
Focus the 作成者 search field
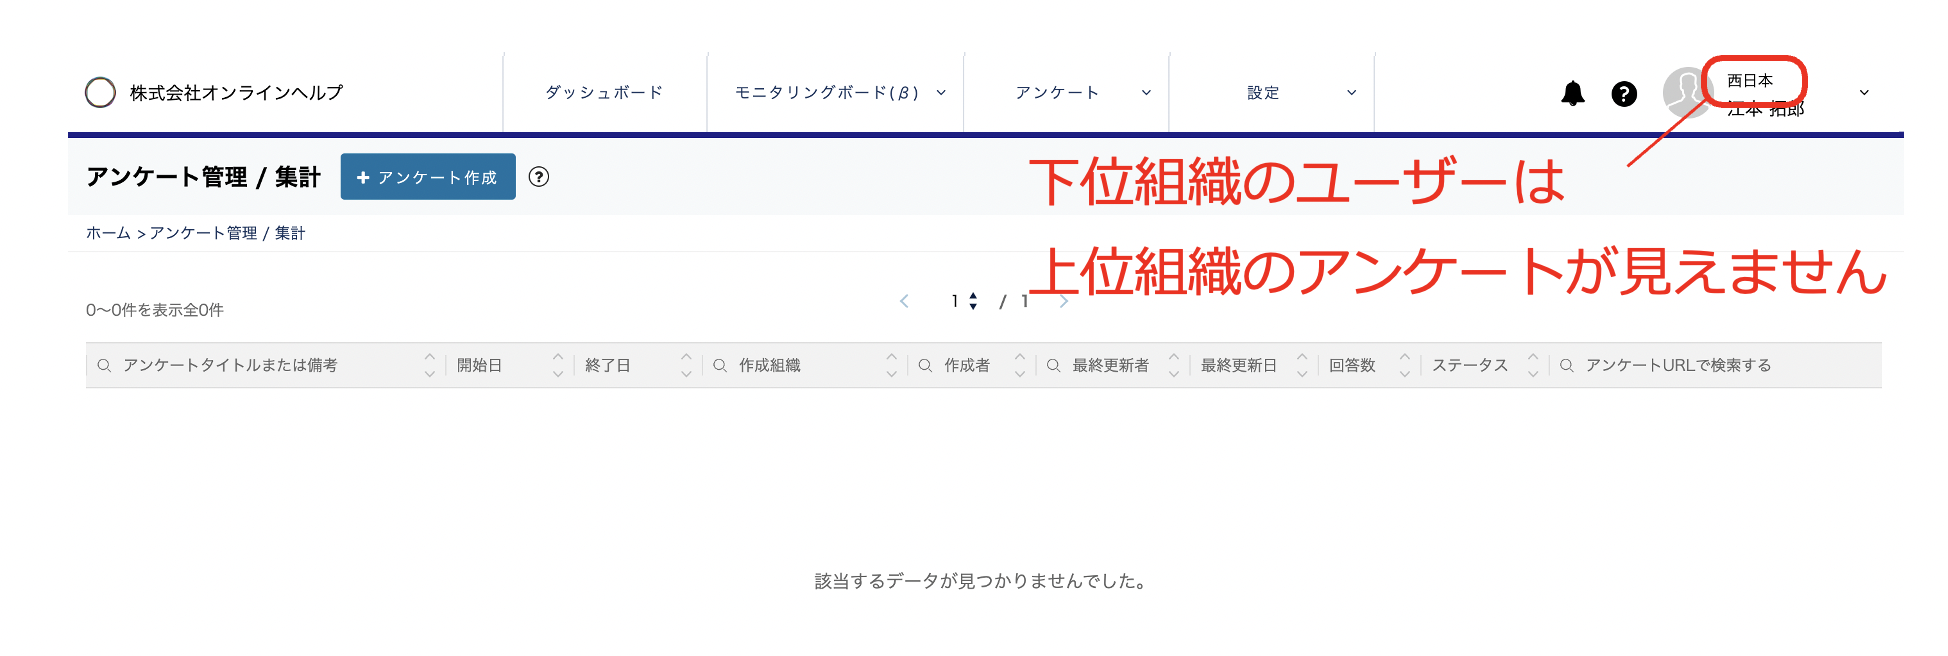point(968,366)
